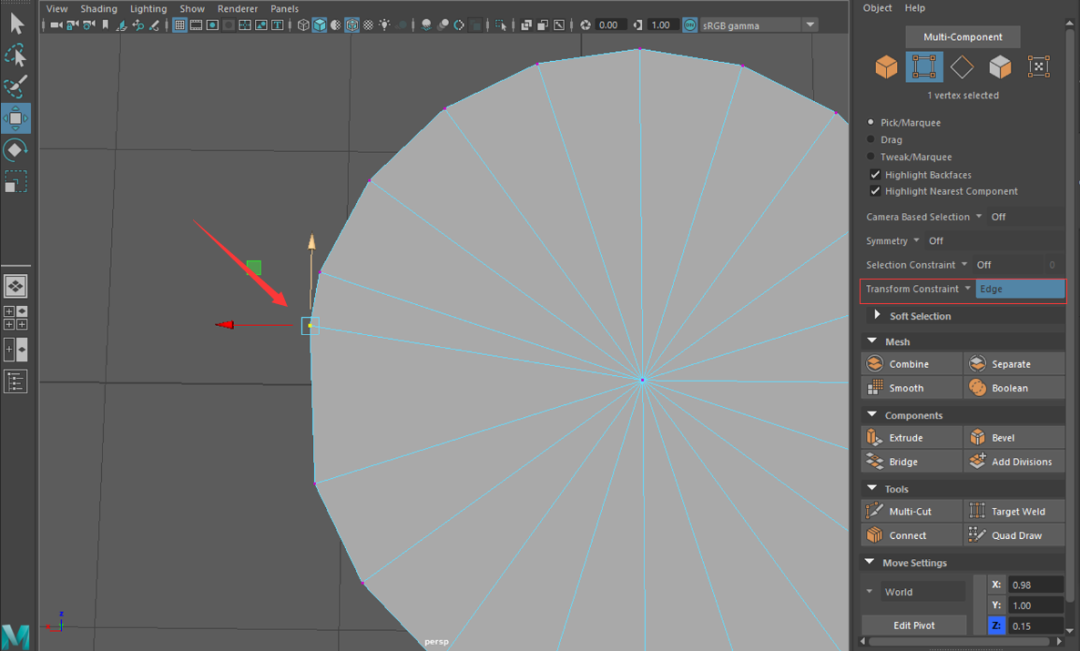Screen dimensions: 1080x651
Task: Select the Drag radio option
Action: 871,139
